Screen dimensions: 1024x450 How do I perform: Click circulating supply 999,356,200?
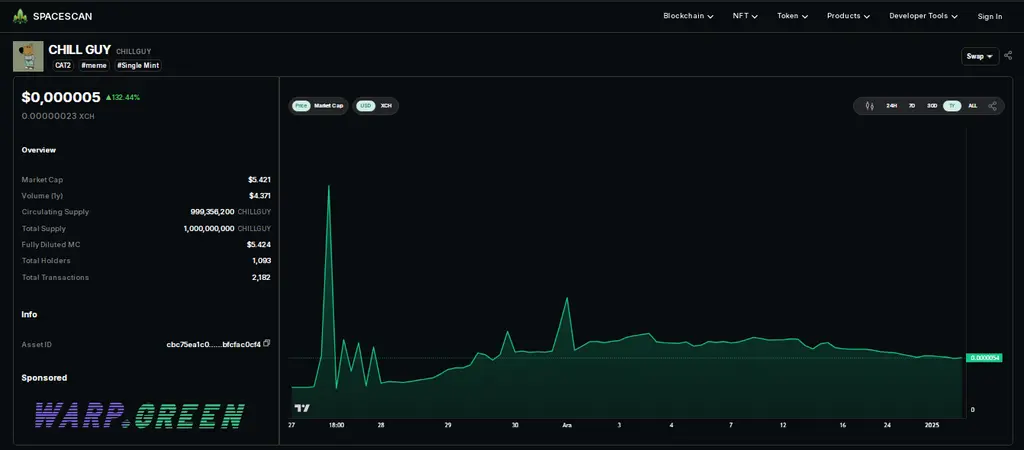(212, 212)
